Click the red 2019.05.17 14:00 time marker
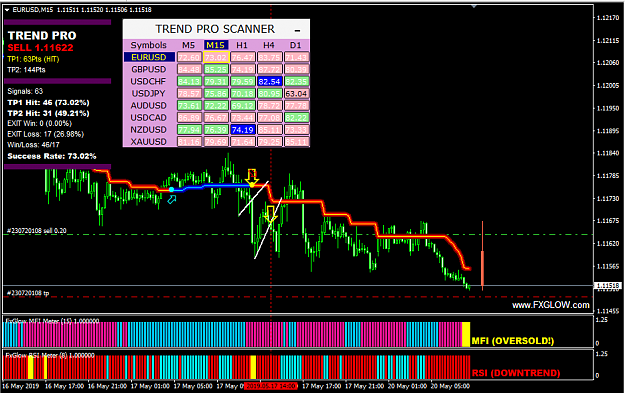 click(x=270, y=386)
